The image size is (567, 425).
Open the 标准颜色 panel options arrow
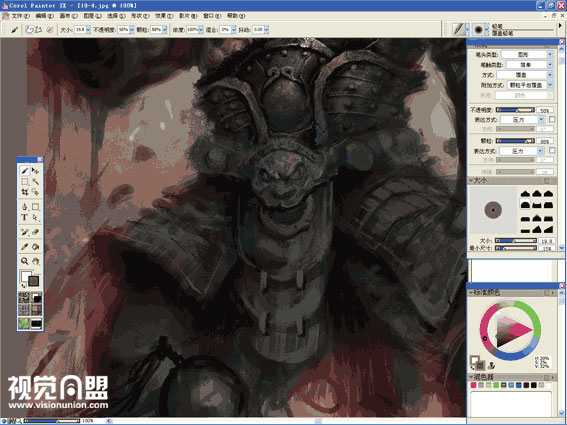point(553,293)
